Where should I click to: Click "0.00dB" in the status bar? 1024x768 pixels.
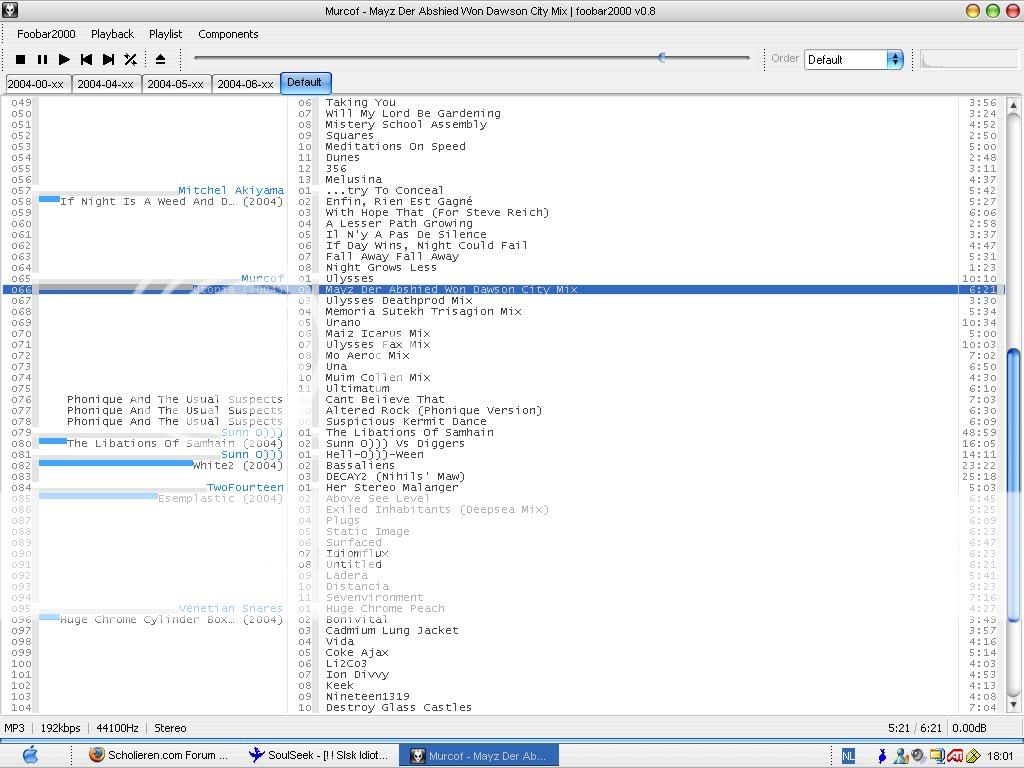pyautogui.click(x=969, y=728)
